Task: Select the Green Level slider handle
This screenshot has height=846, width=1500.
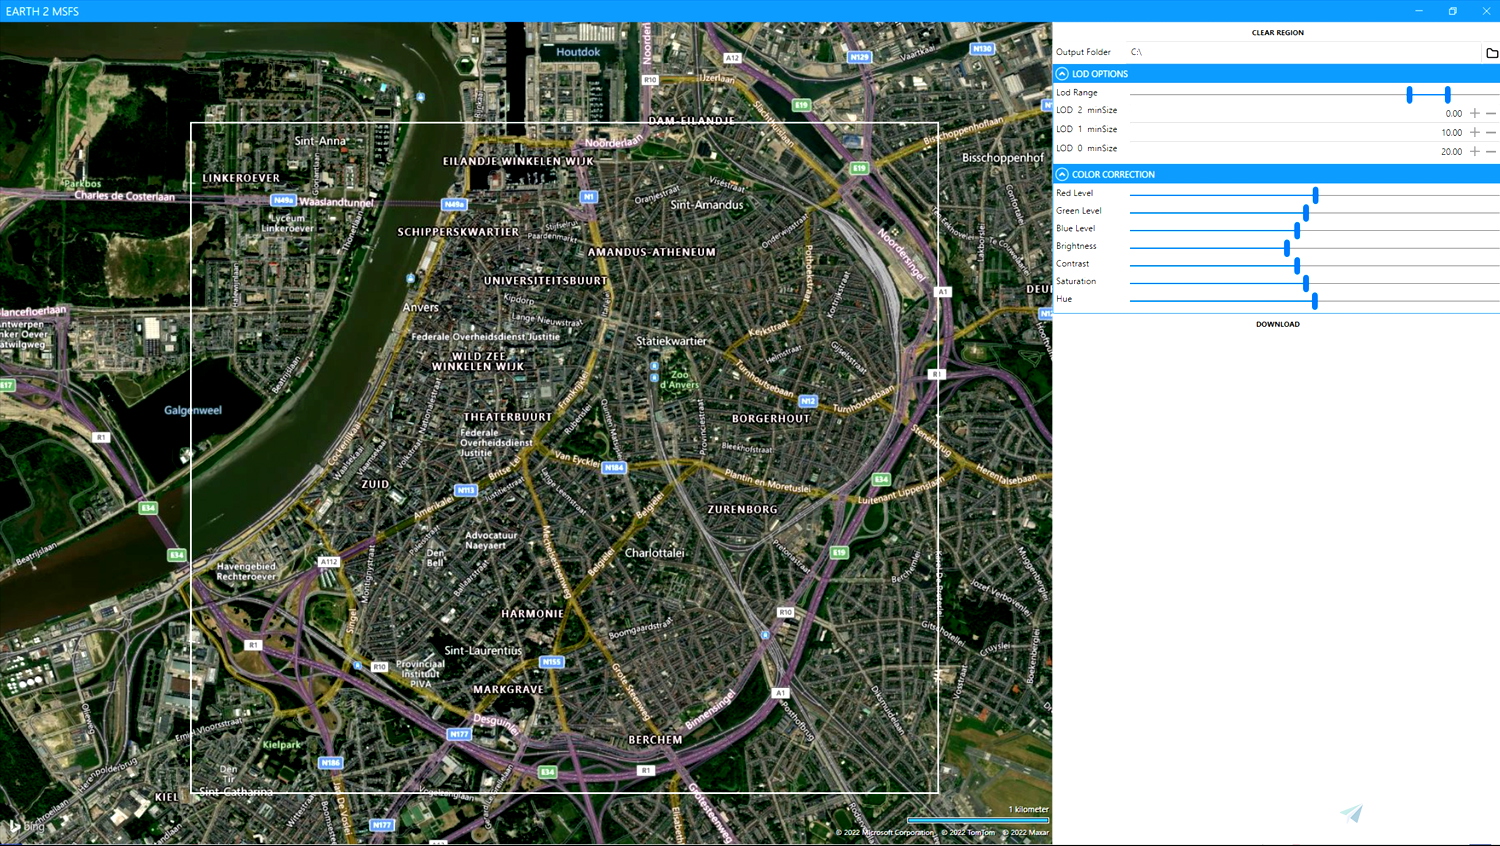Action: point(1306,212)
